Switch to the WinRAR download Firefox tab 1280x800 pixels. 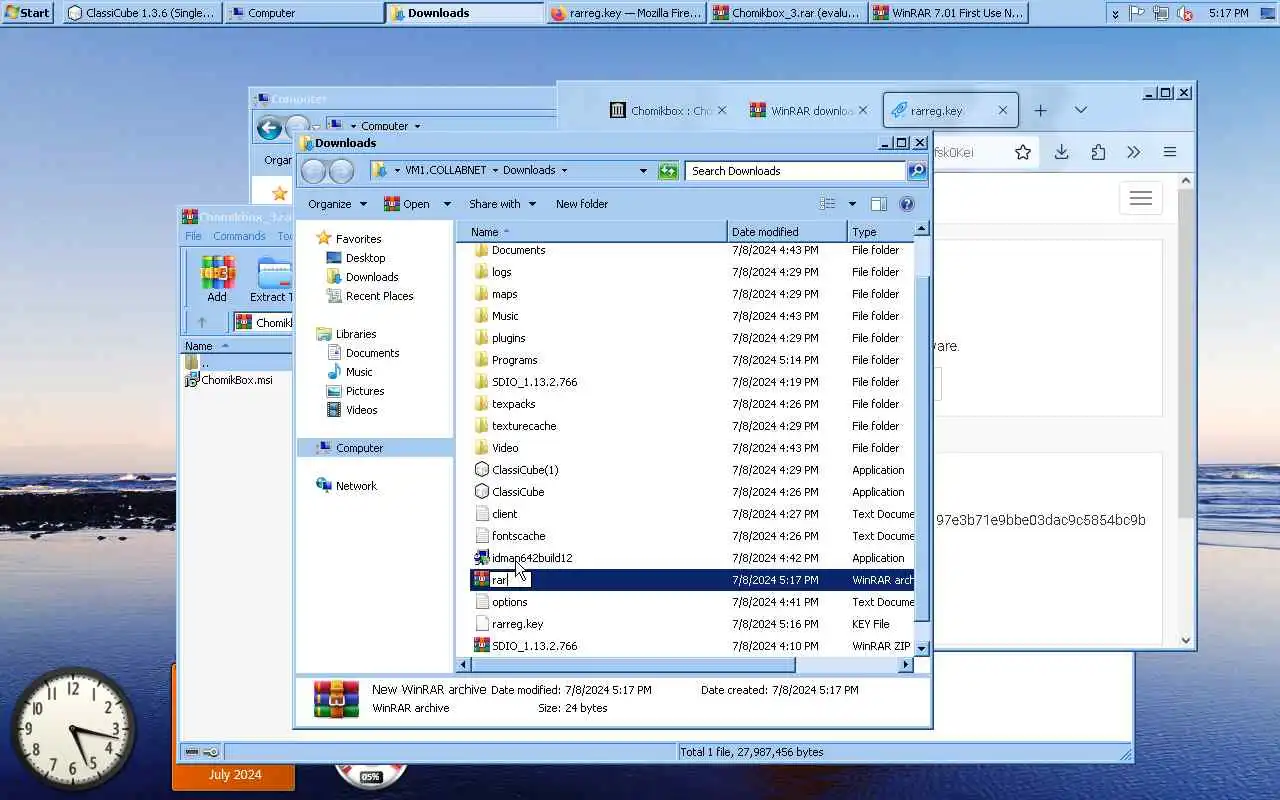click(810, 110)
